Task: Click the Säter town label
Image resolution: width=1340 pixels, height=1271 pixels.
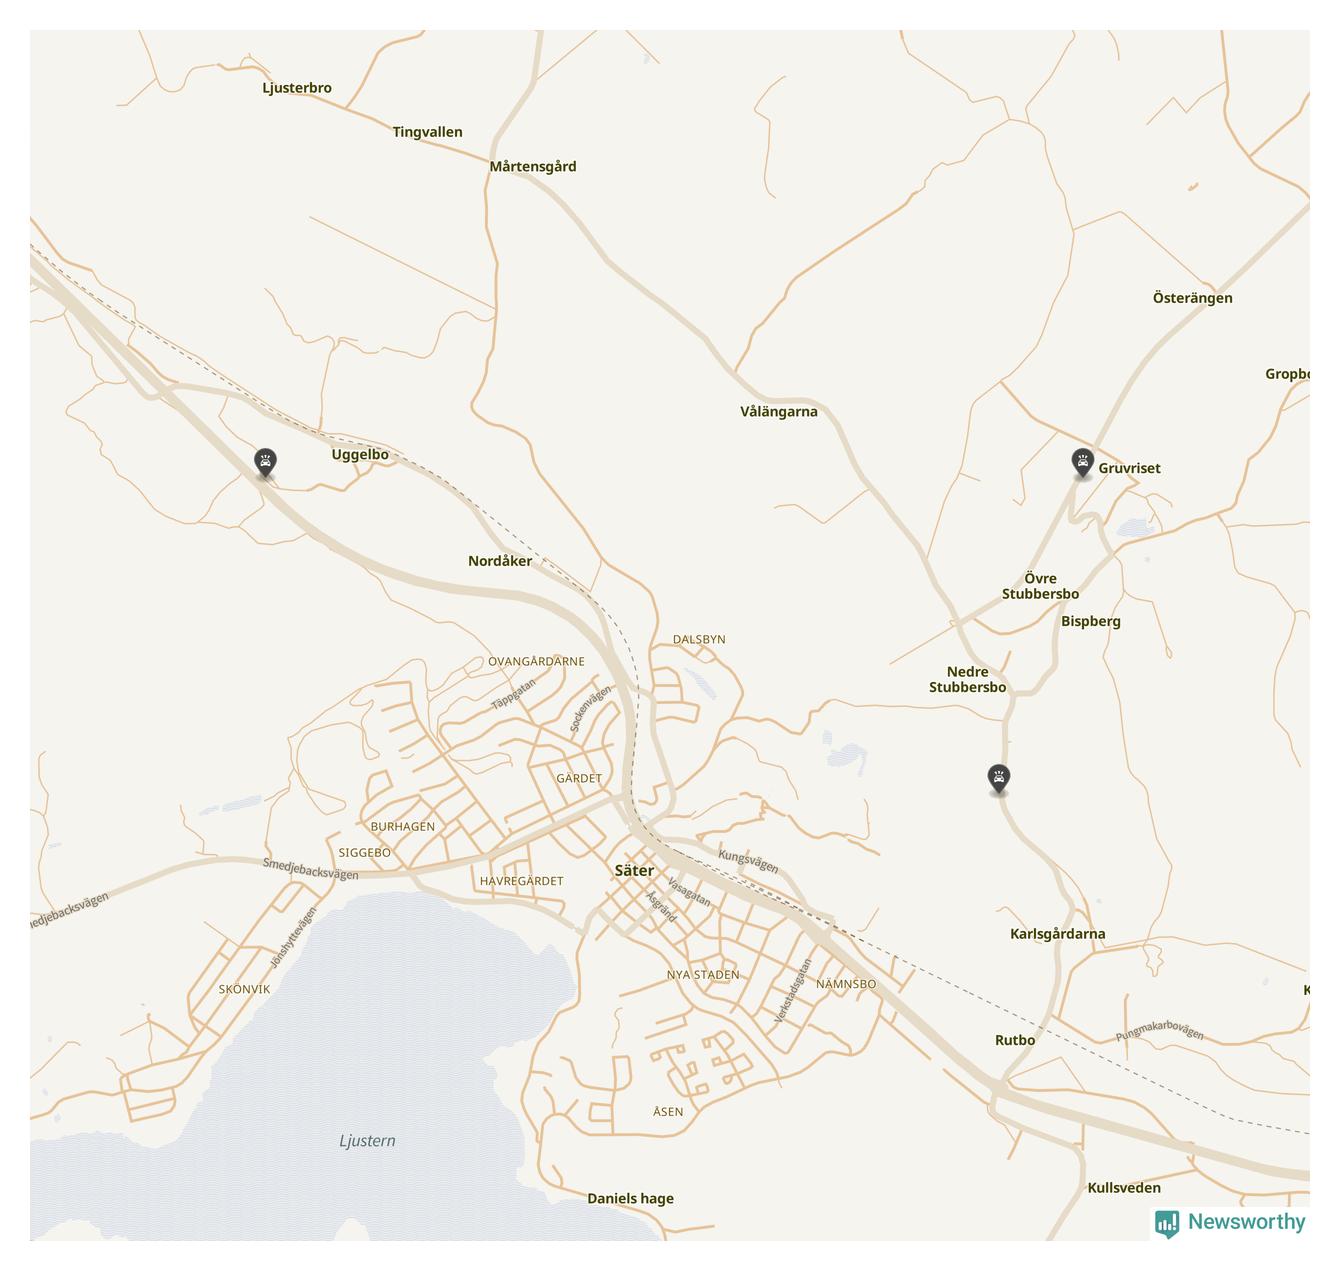Action: pos(634,871)
